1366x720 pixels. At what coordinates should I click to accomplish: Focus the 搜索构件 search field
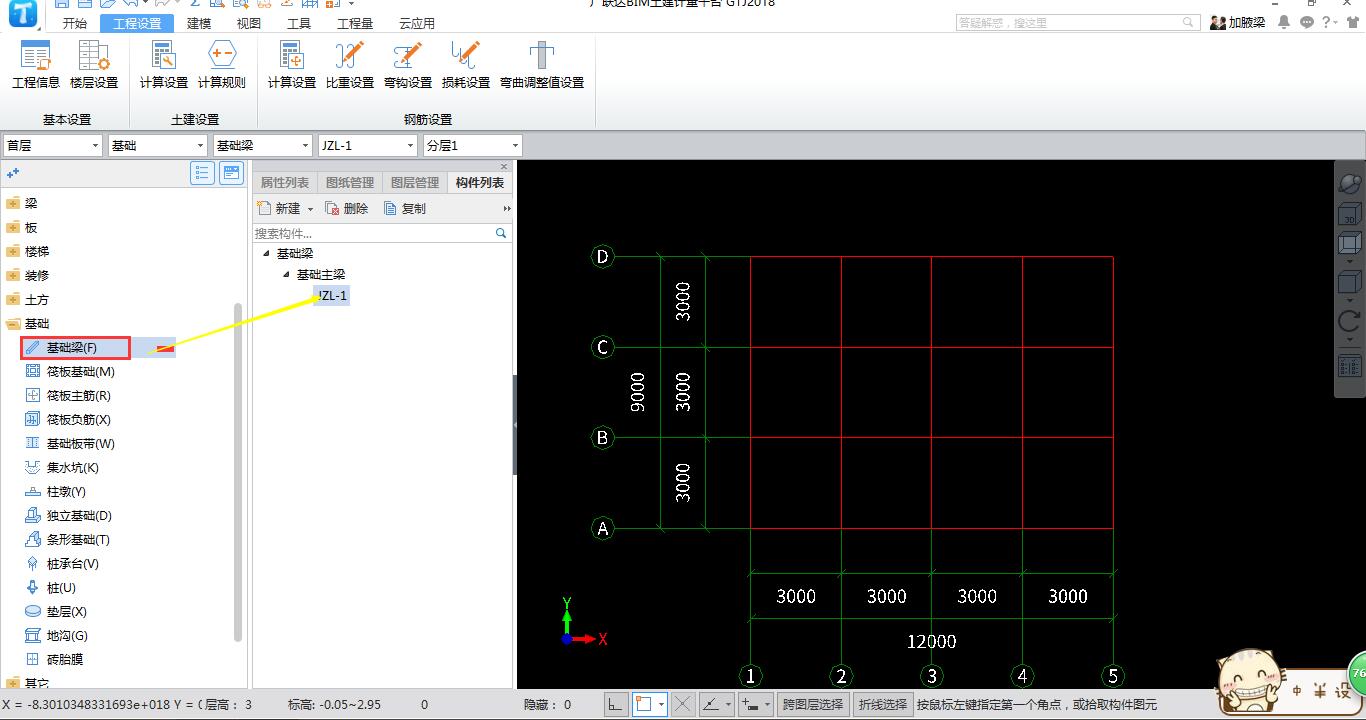382,233
